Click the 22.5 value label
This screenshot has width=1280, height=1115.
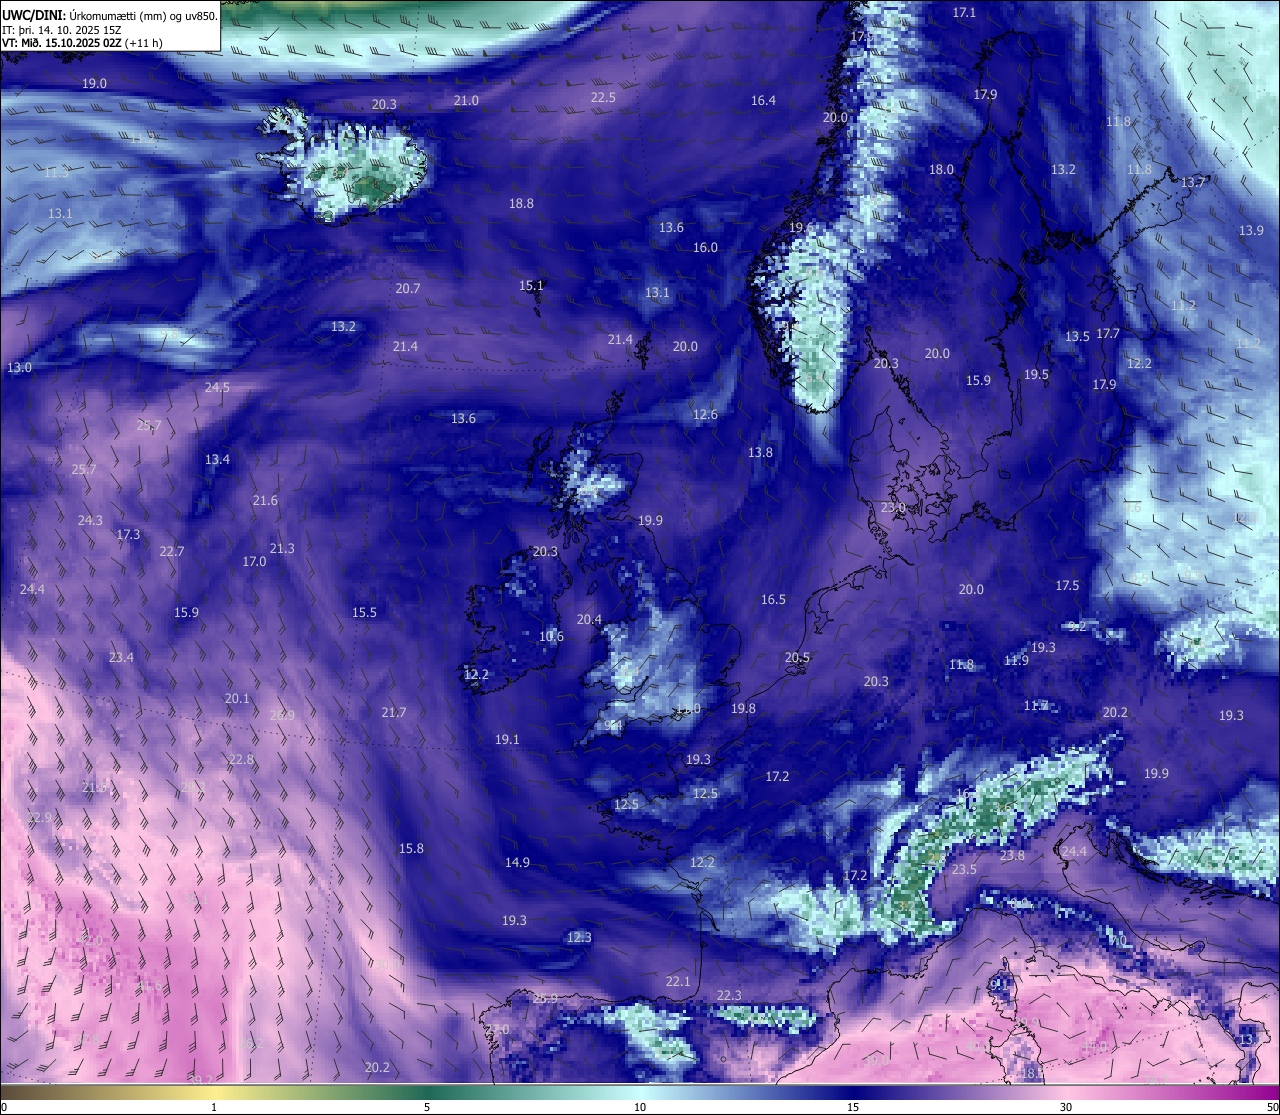tap(603, 98)
